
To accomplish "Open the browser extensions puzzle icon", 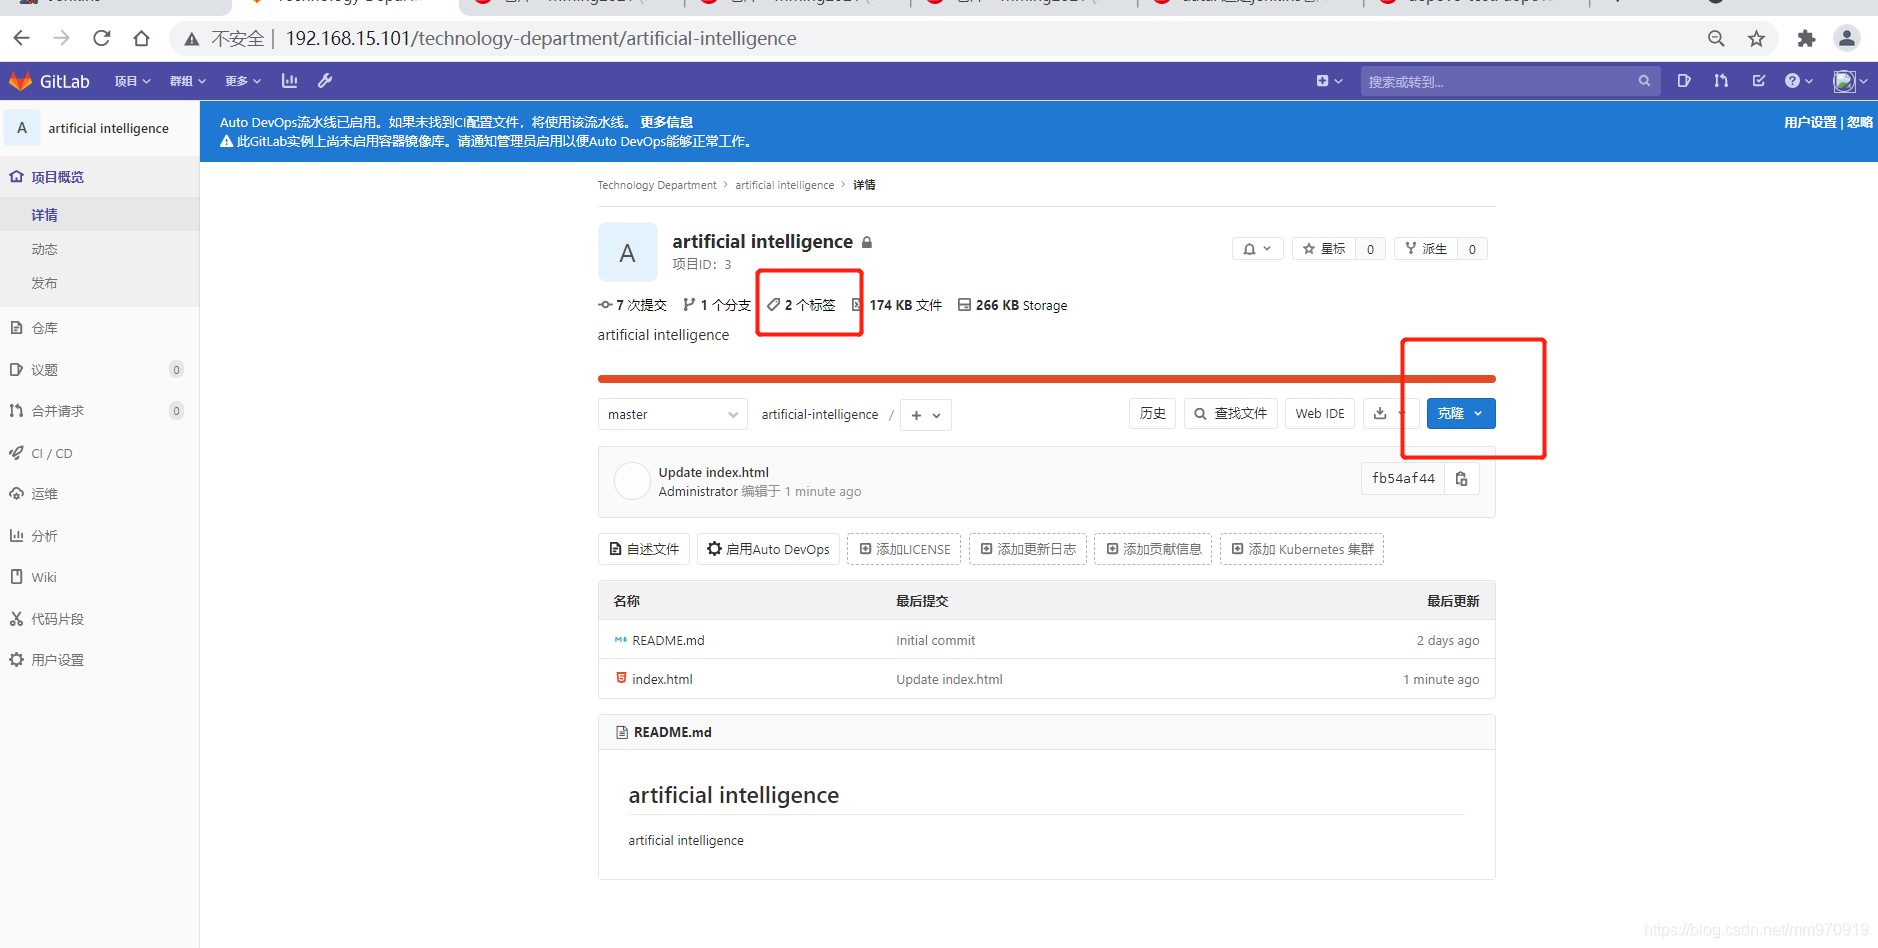I will [x=1806, y=38].
